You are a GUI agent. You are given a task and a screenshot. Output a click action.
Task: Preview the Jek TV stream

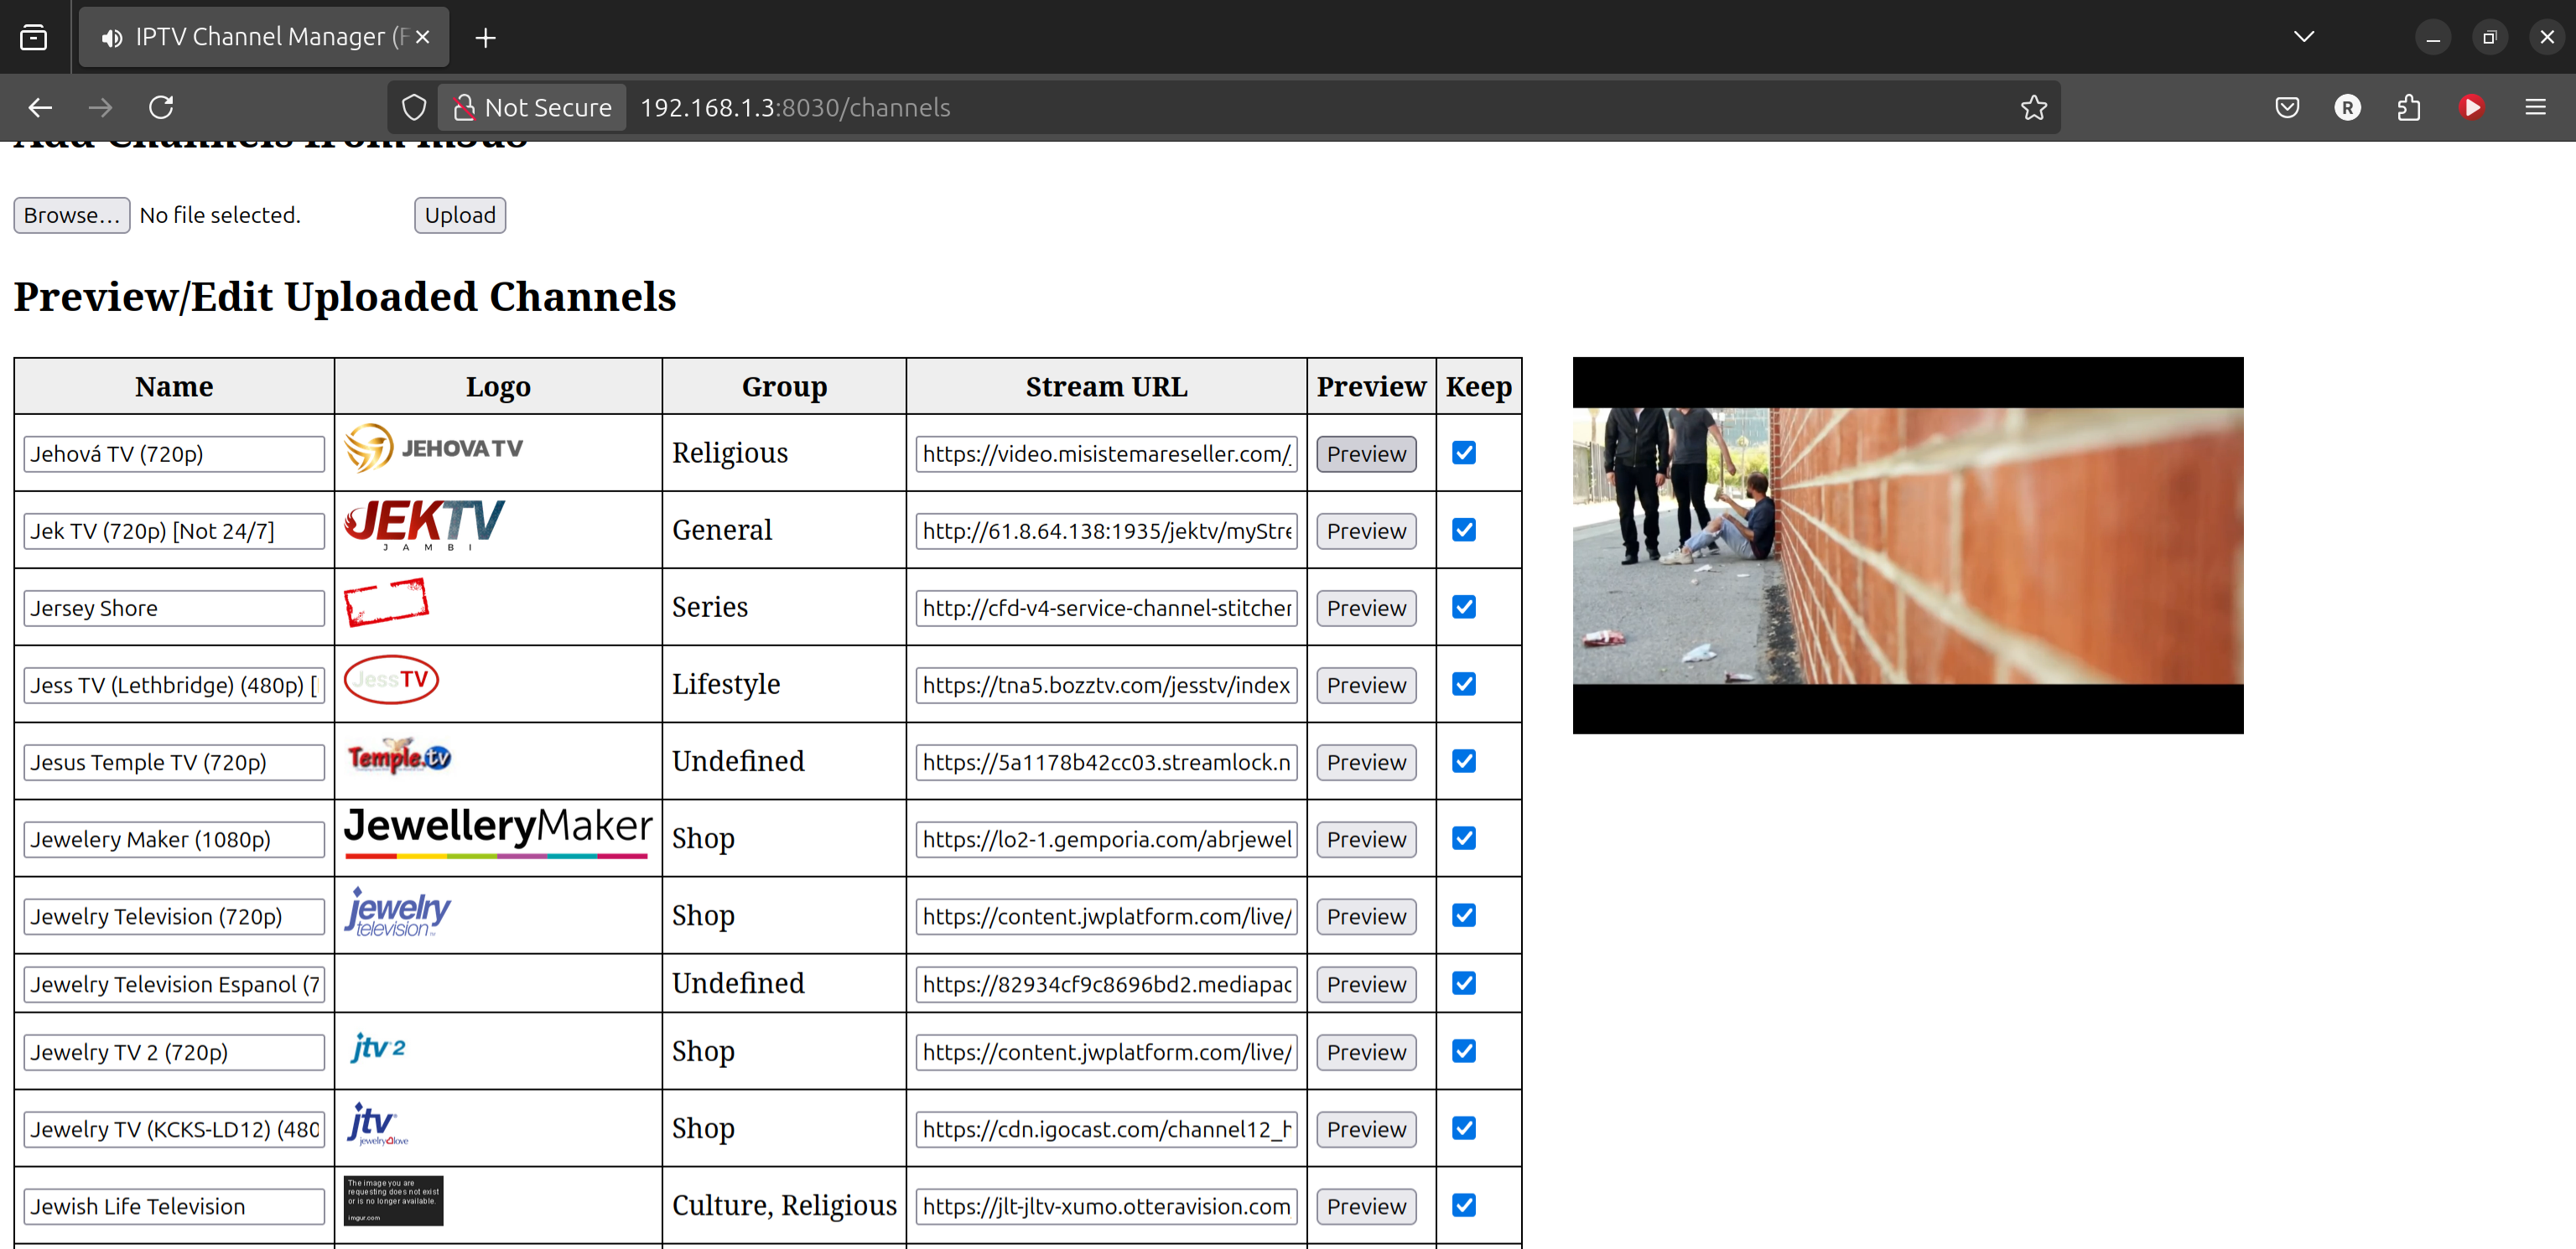coord(1366,531)
